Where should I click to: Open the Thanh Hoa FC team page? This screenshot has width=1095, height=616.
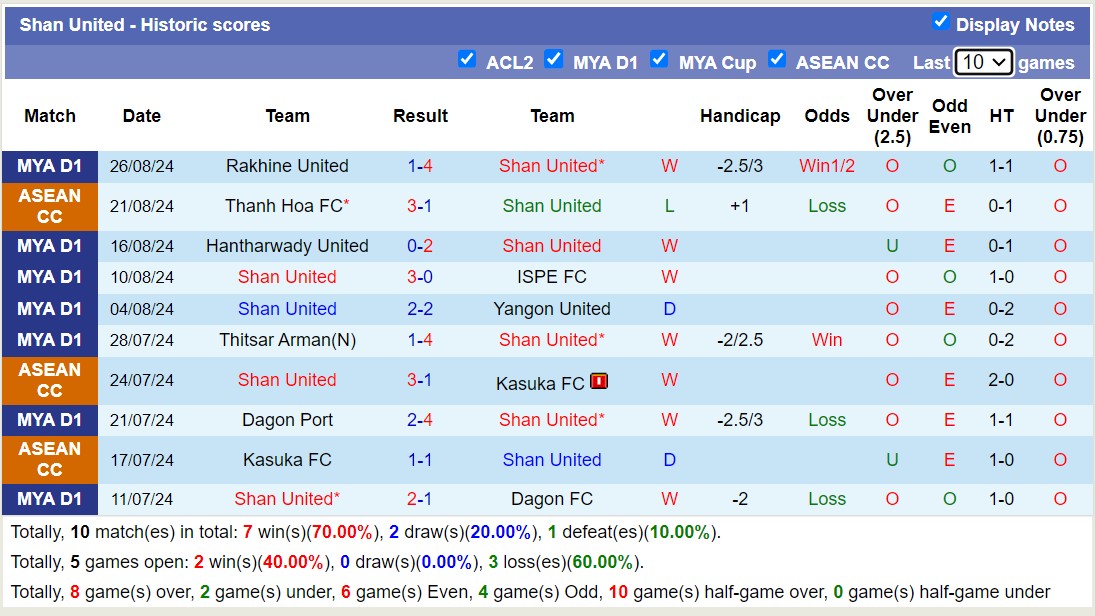283,206
